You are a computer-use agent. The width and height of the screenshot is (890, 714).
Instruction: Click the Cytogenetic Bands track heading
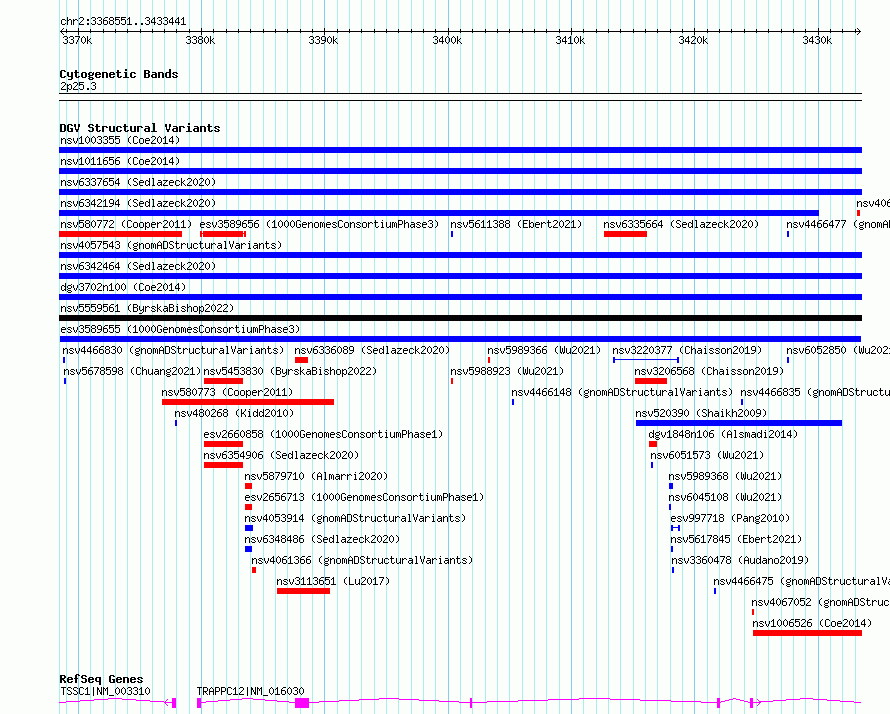click(118, 74)
